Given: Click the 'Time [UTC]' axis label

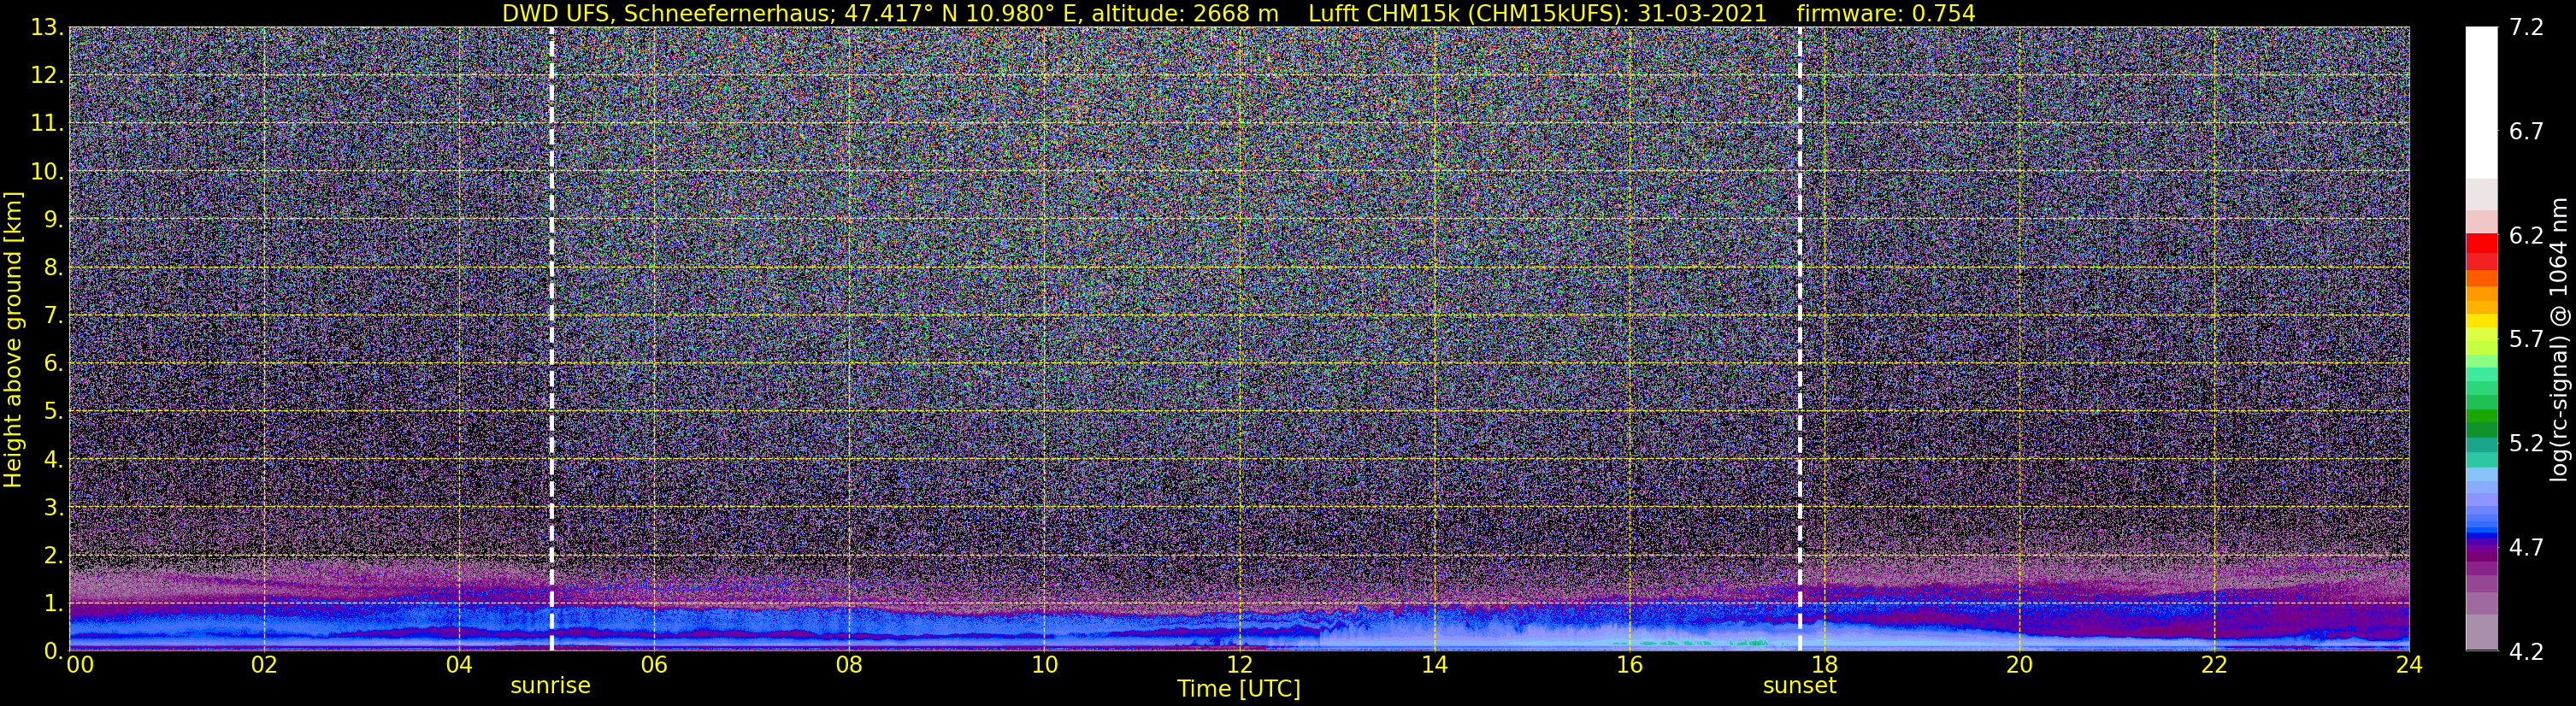Looking at the screenshot, I should (1238, 689).
